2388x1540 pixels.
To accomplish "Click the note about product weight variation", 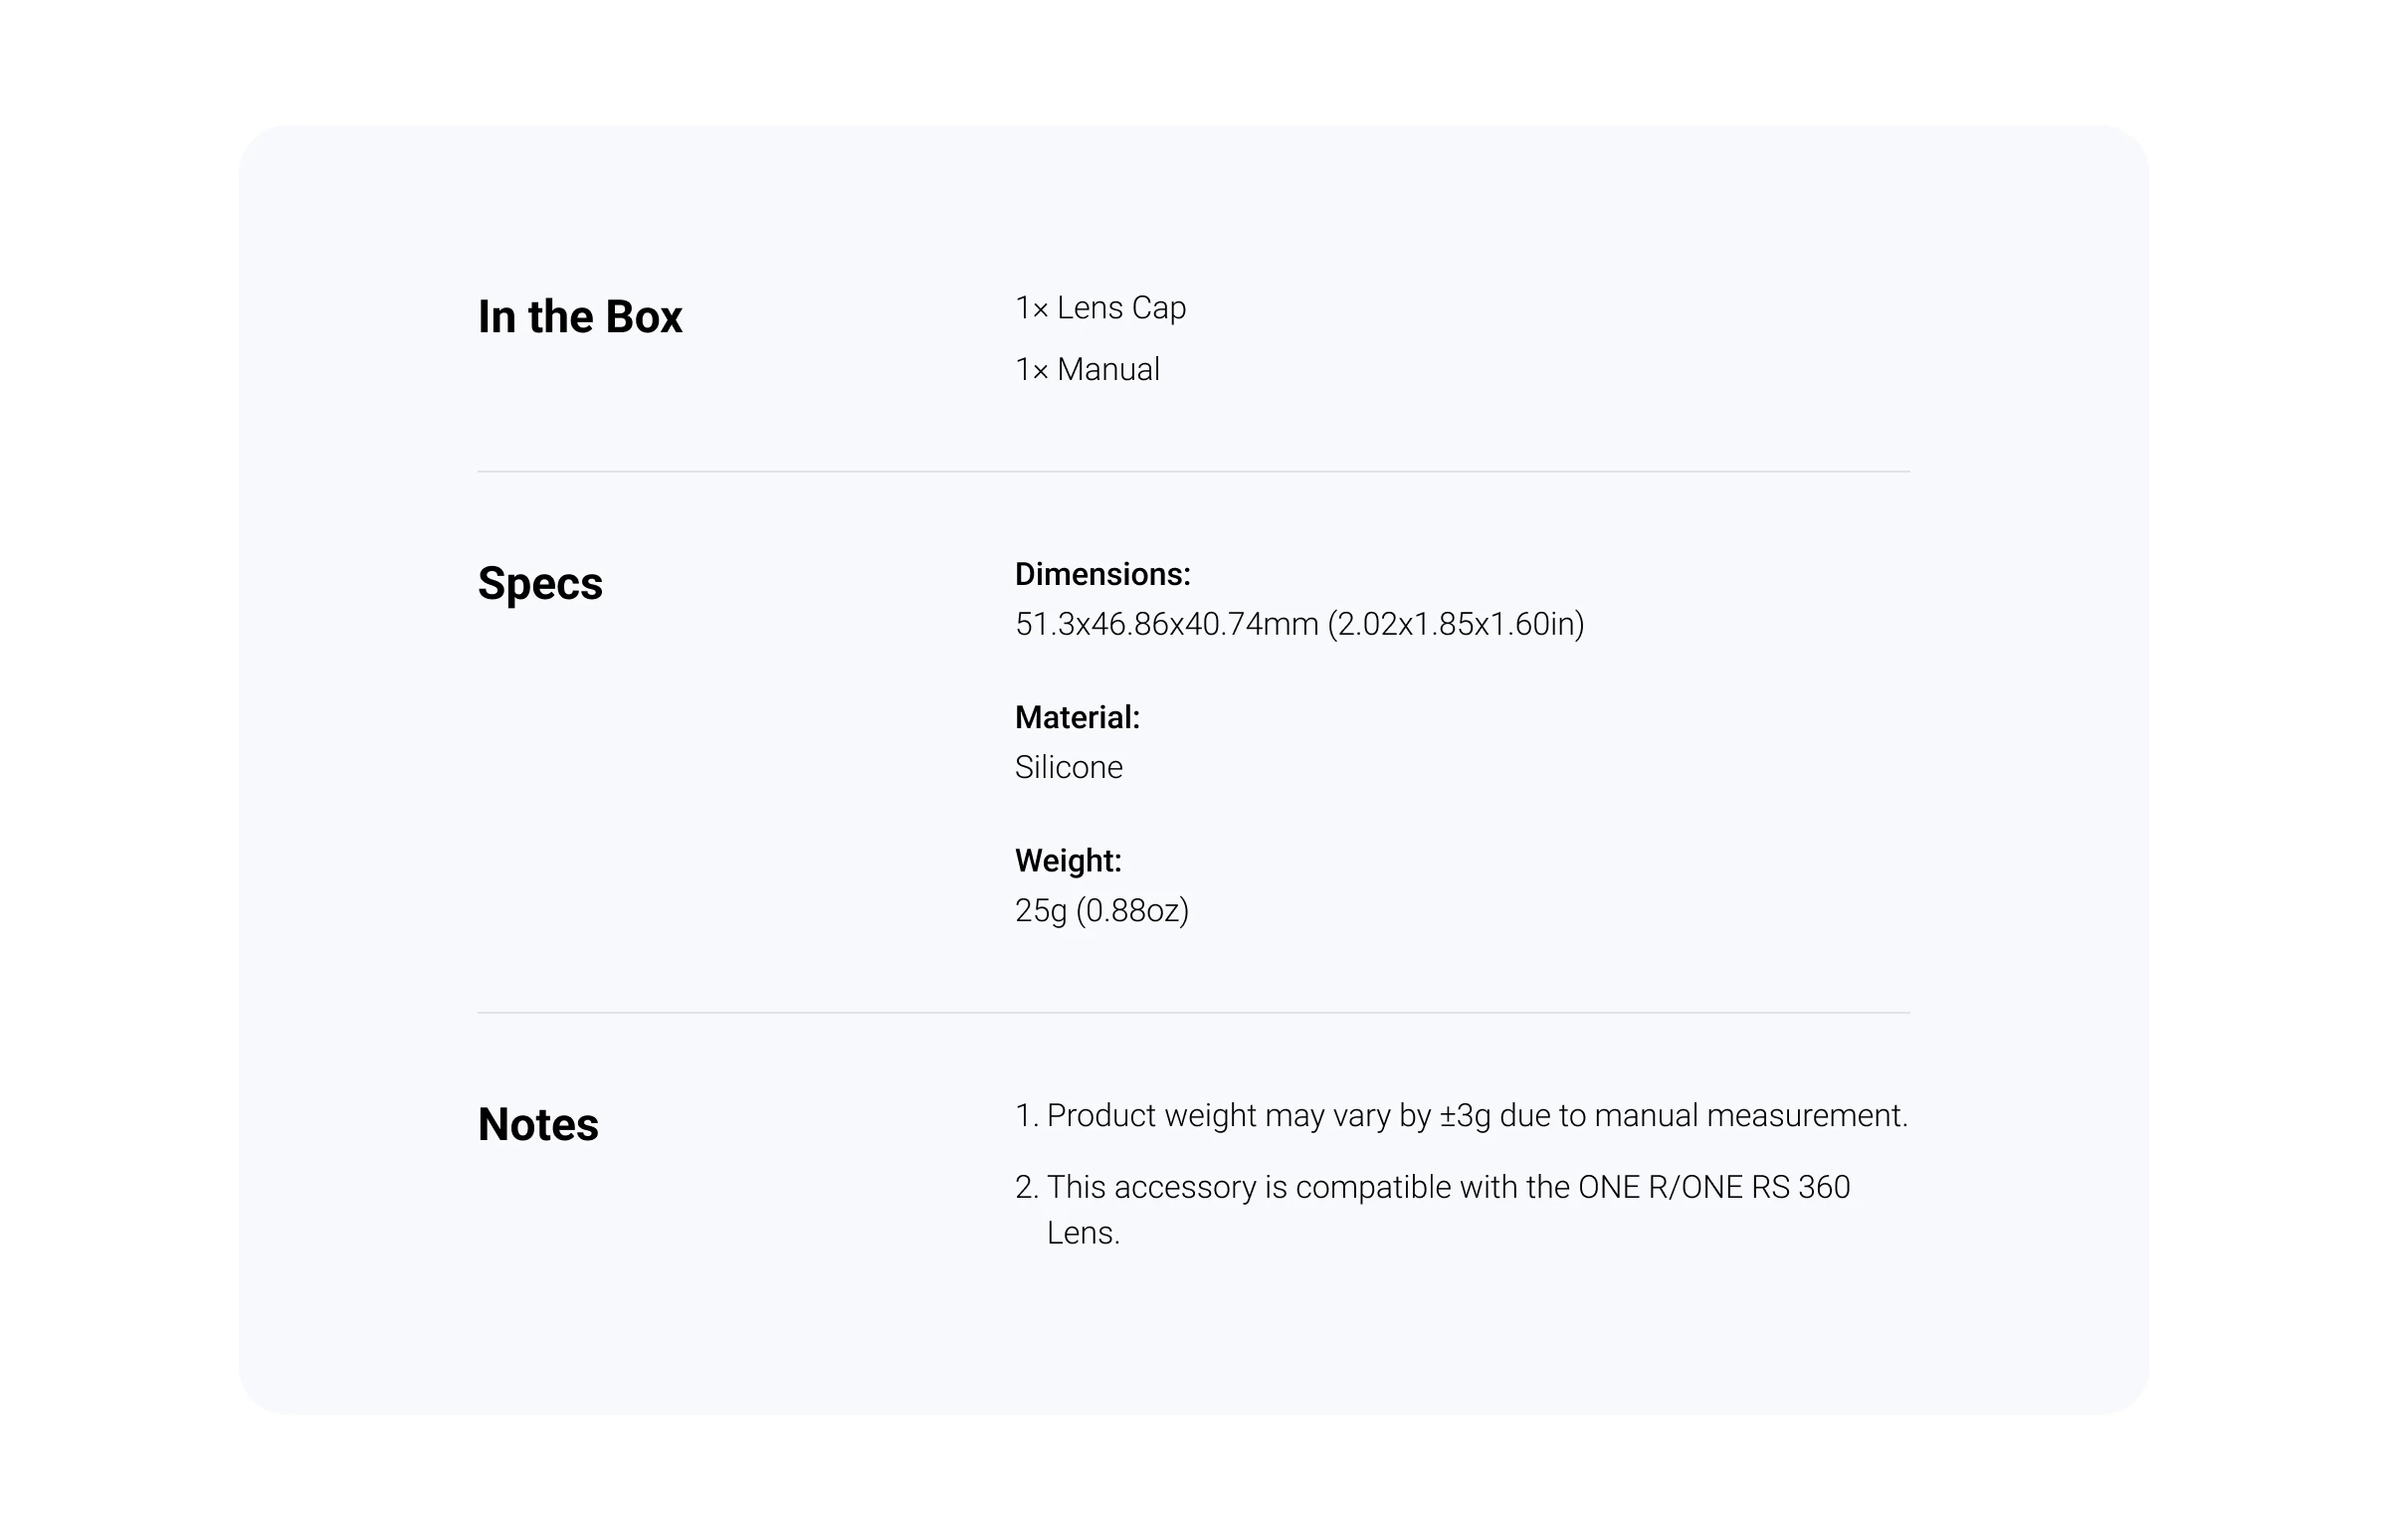I will point(1461,1116).
